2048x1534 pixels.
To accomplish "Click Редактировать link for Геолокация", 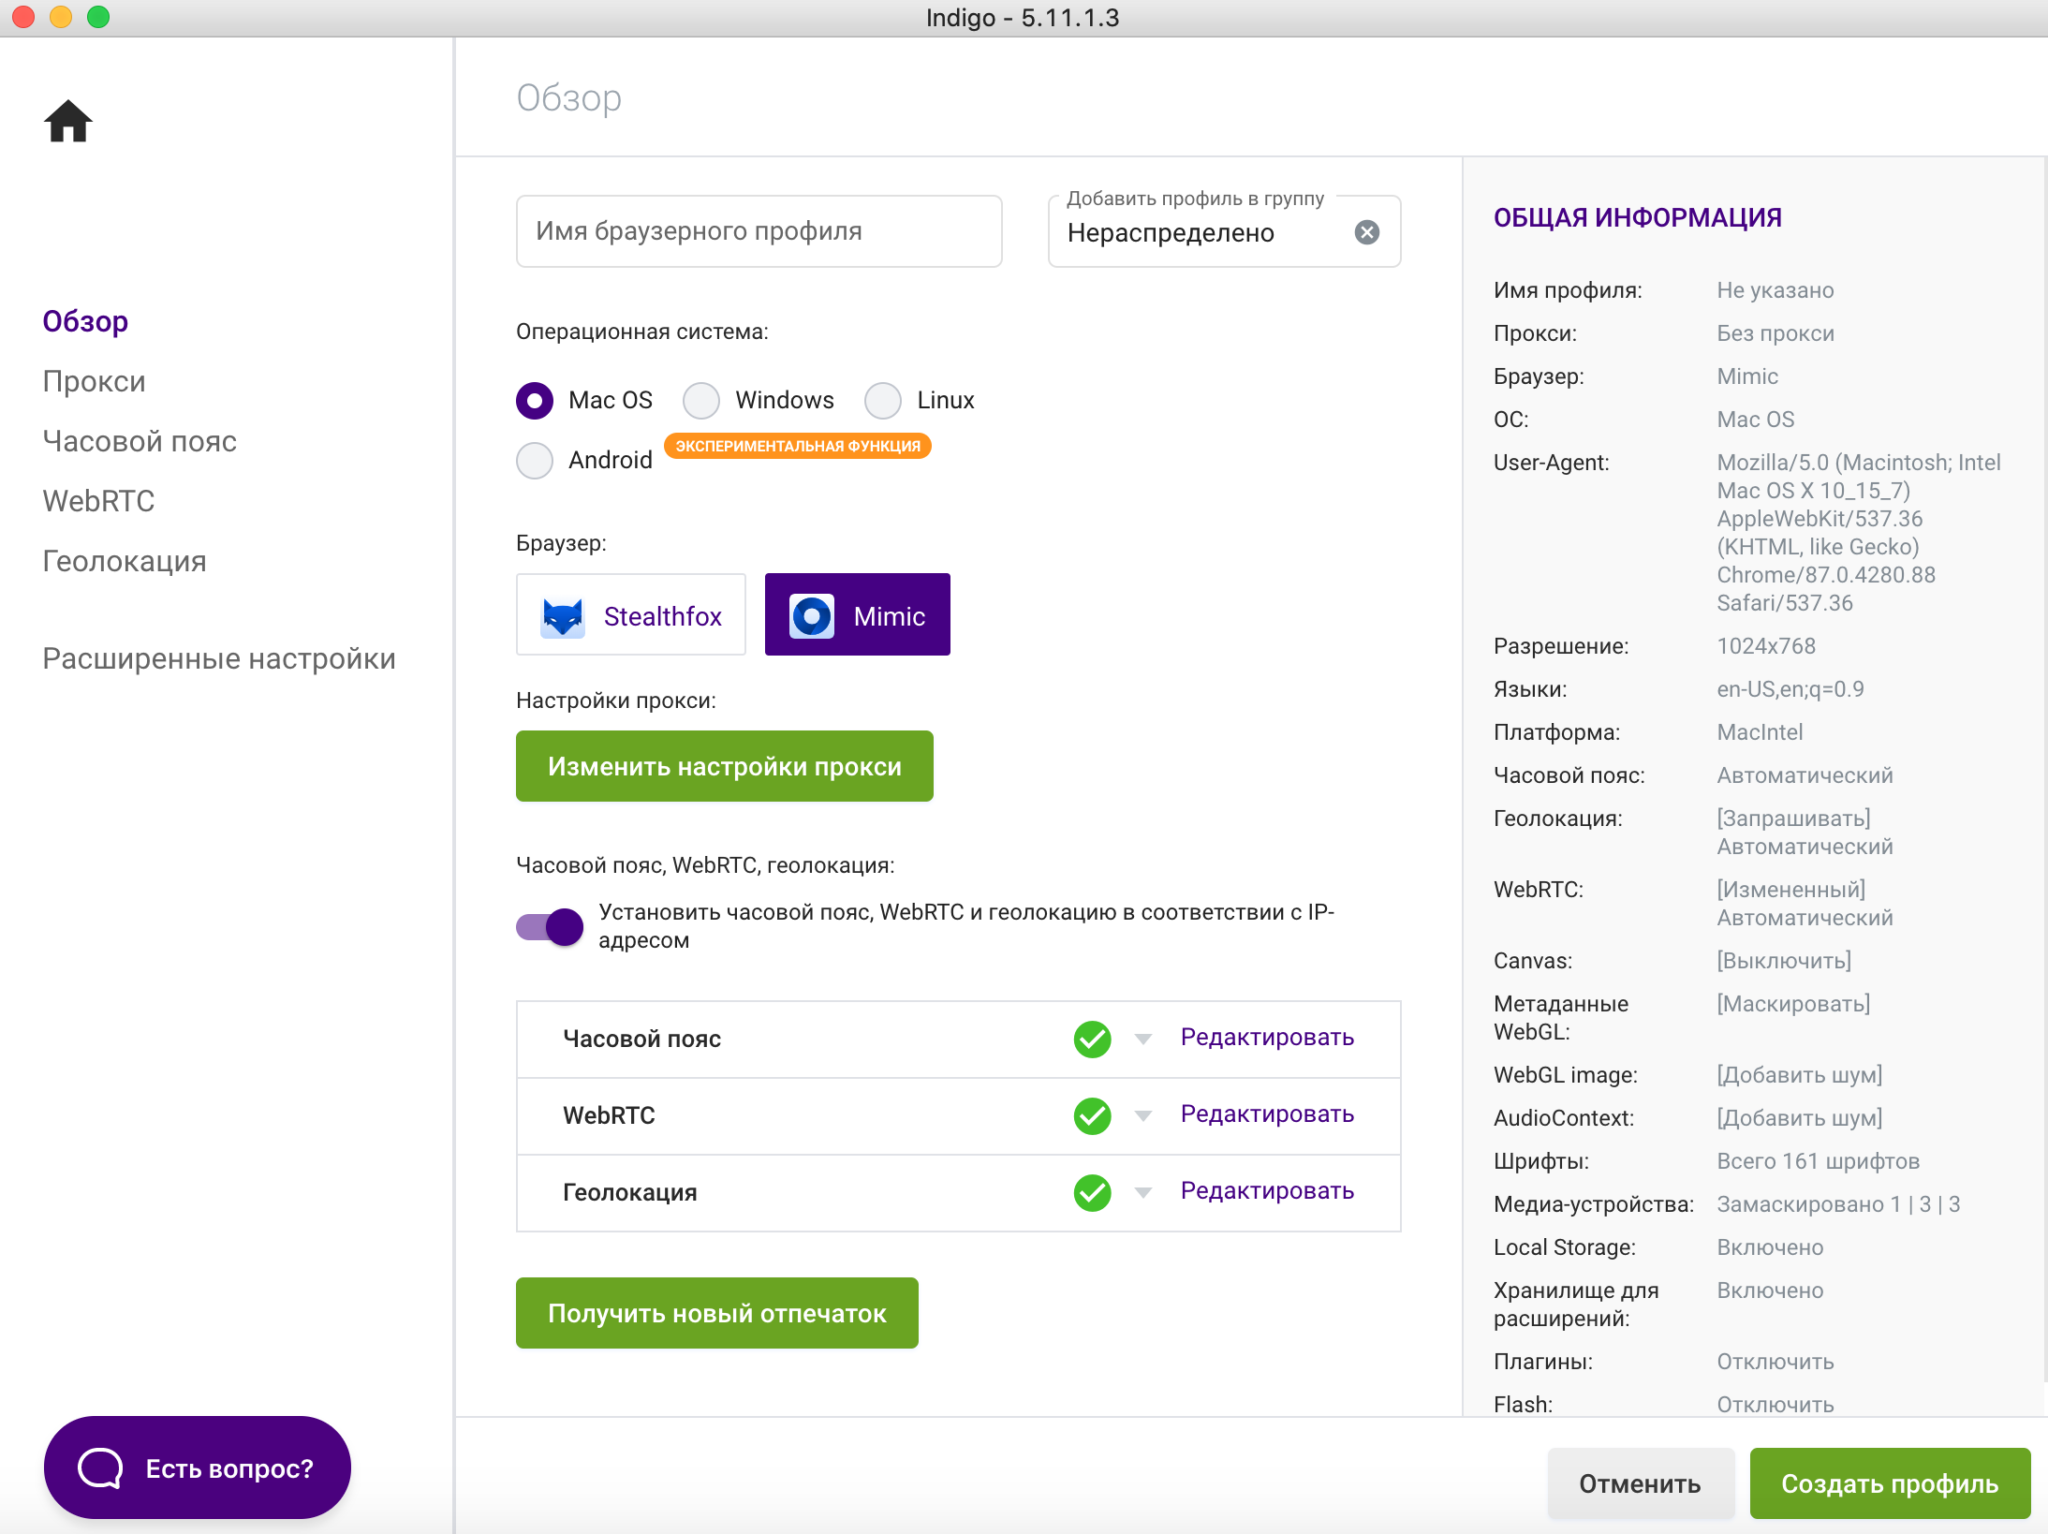I will pyautogui.click(x=1267, y=1191).
